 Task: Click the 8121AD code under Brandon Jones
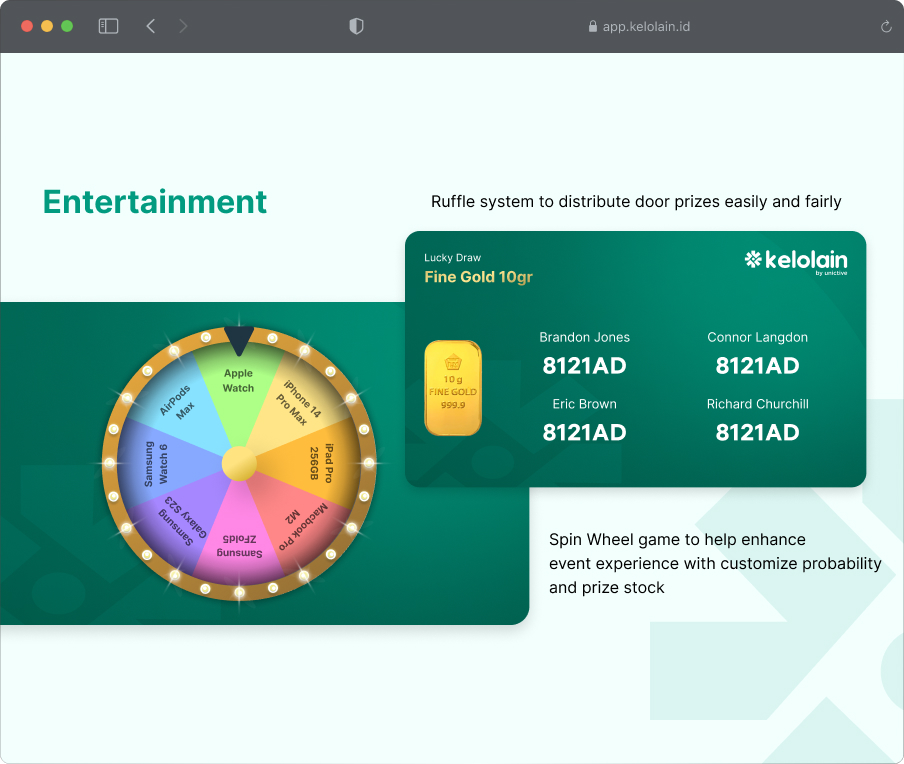pyautogui.click(x=585, y=366)
